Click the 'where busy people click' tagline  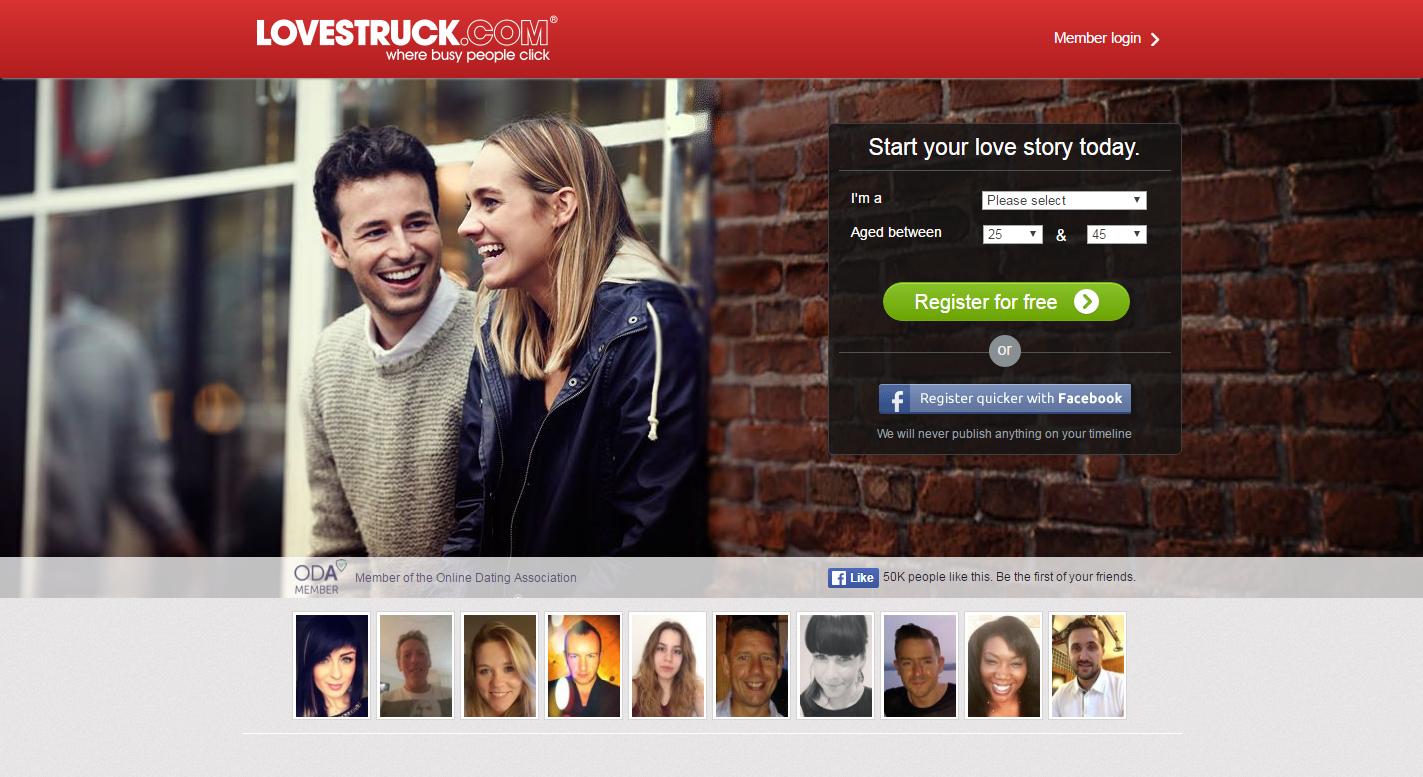pos(468,55)
